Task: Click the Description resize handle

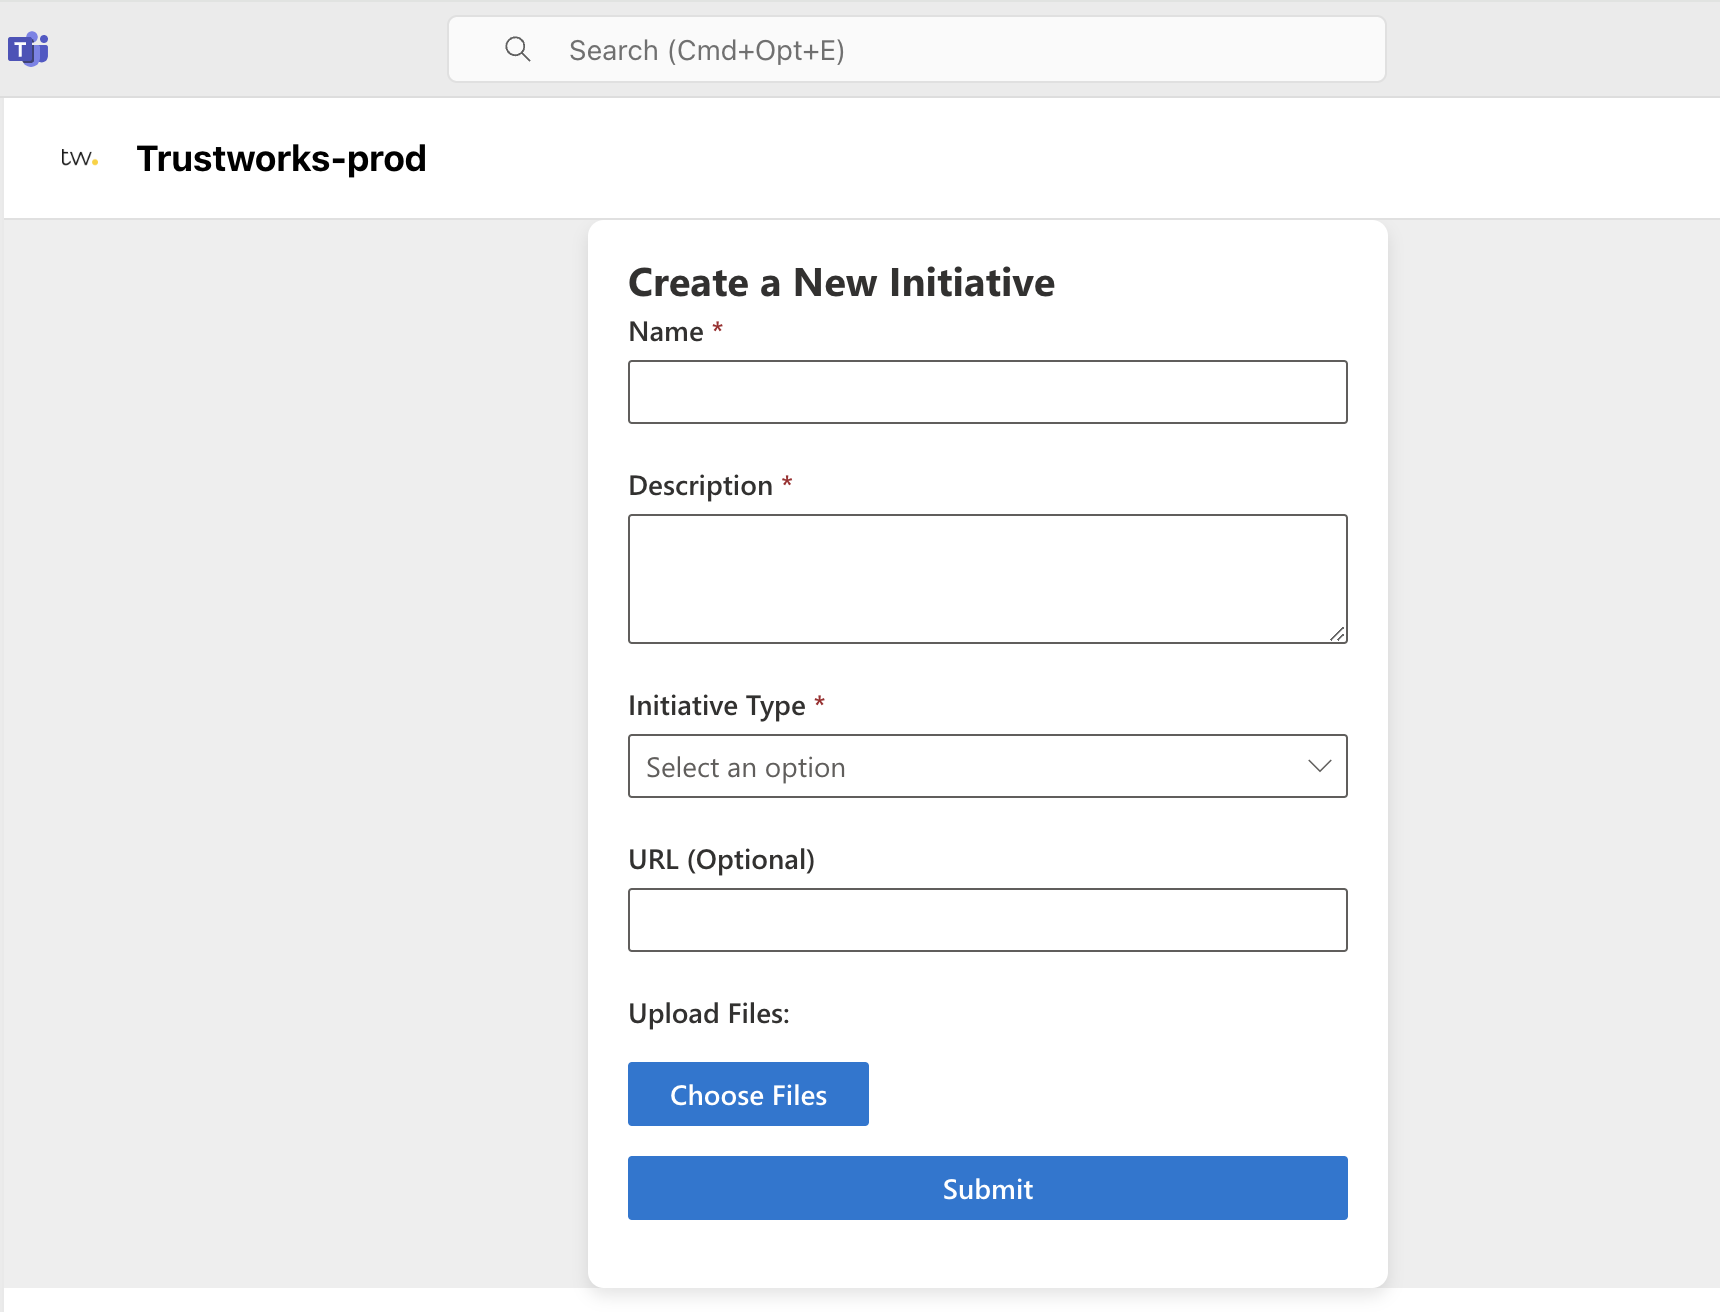Action: click(x=1337, y=634)
